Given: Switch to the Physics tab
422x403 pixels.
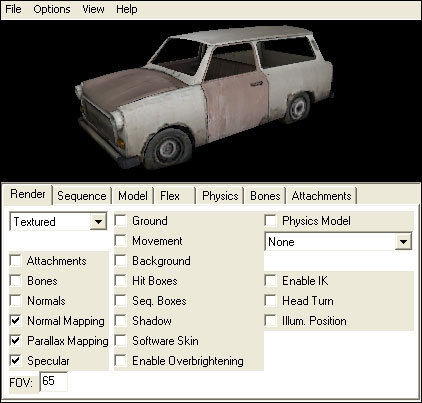Looking at the screenshot, I should pos(220,196).
